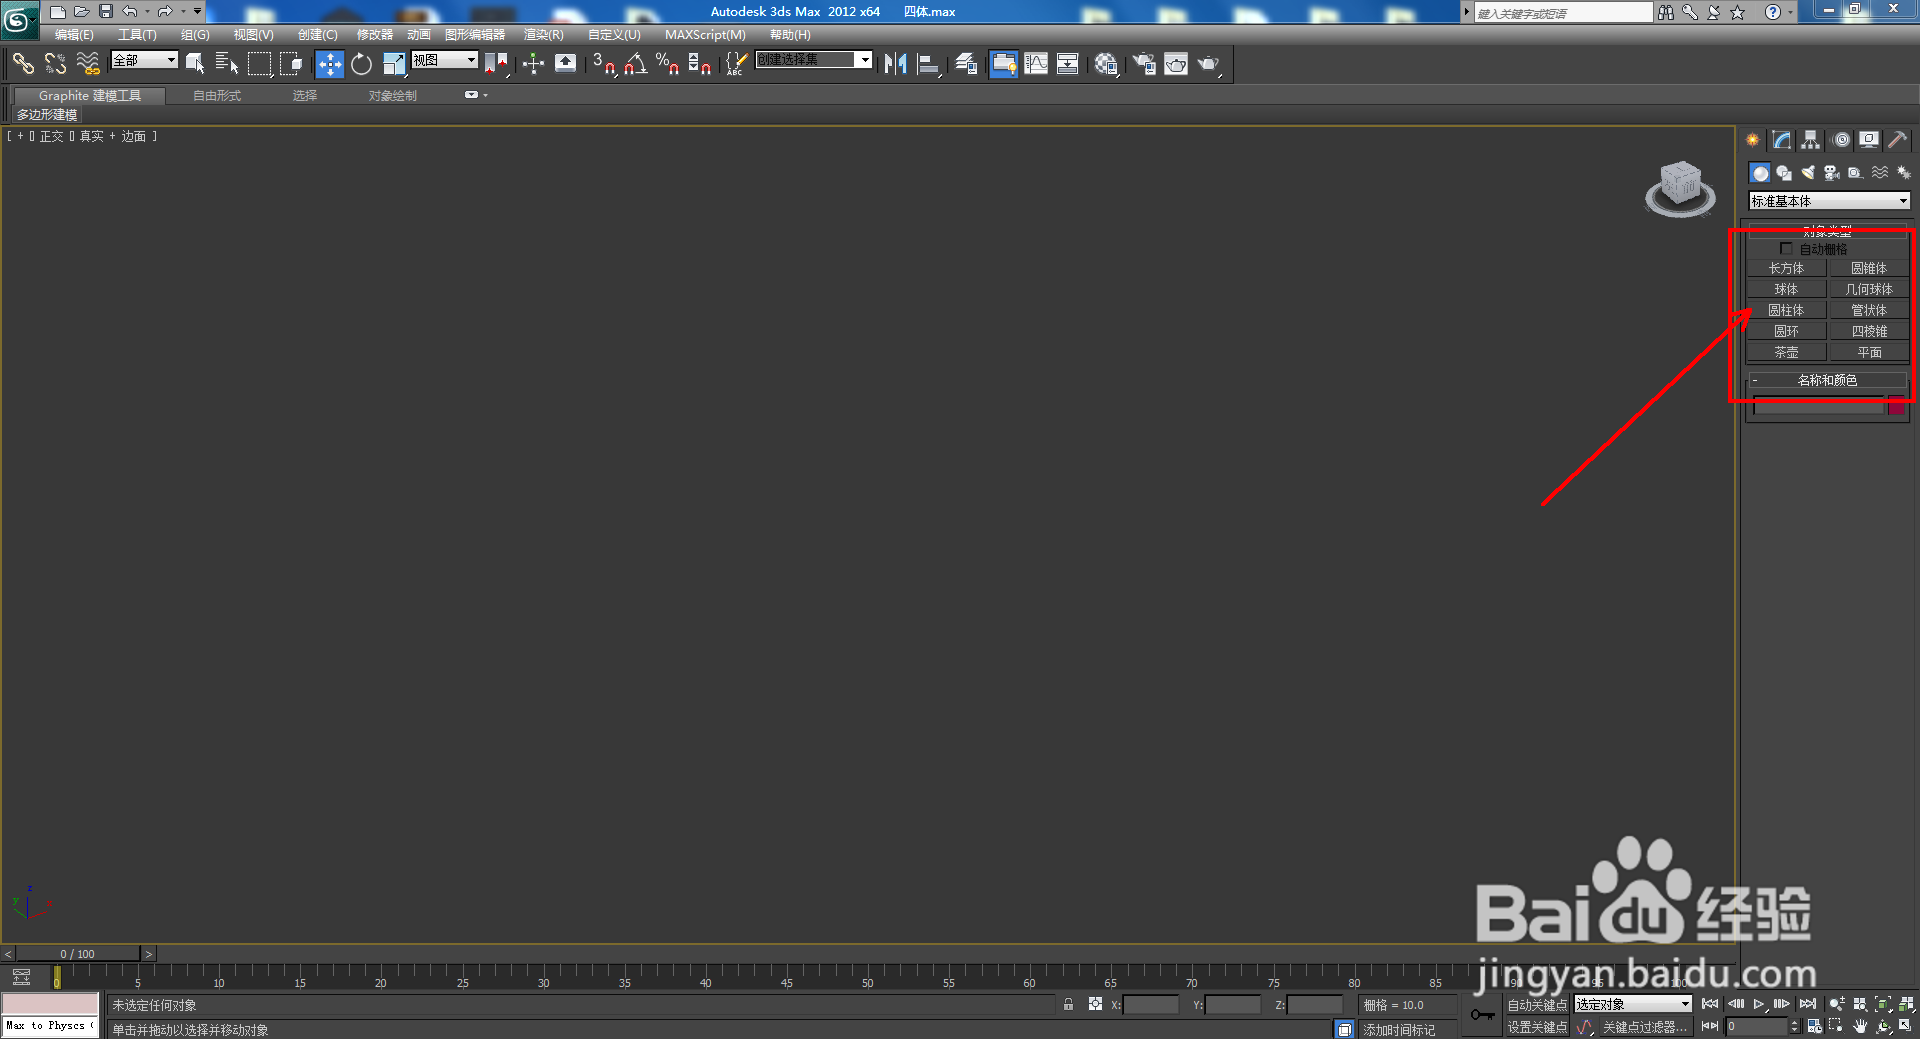The image size is (1920, 1039).
Task: Click Select and Manipulate icon
Action: (x=533, y=64)
